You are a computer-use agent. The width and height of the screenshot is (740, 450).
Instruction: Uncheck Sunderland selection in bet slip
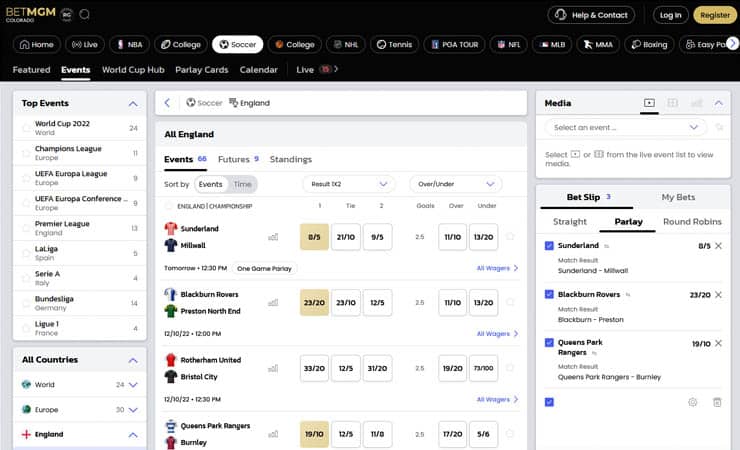click(x=549, y=245)
